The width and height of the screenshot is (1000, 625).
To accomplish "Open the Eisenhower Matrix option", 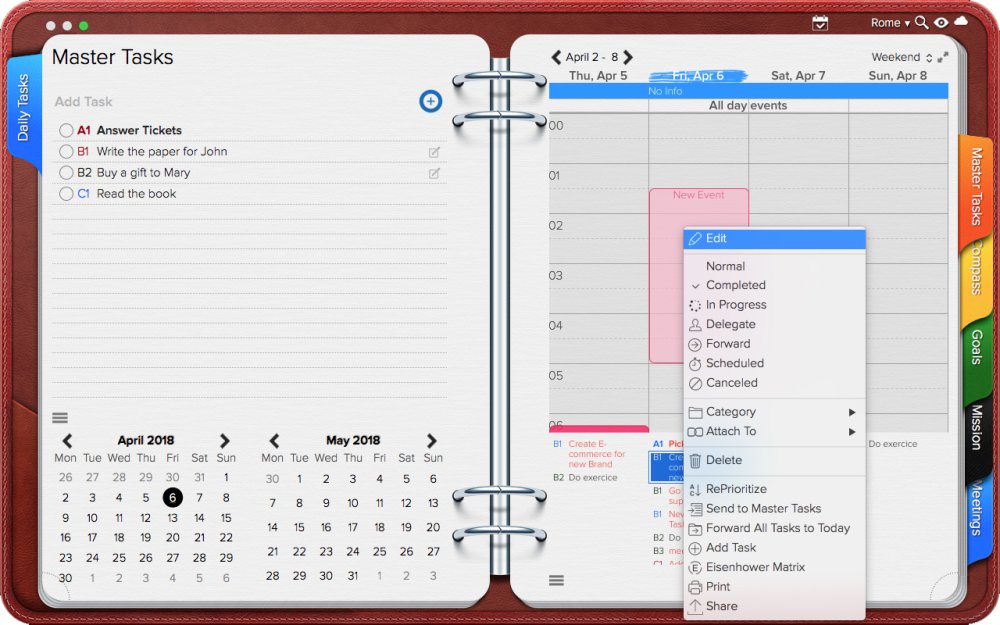I will click(x=774, y=567).
